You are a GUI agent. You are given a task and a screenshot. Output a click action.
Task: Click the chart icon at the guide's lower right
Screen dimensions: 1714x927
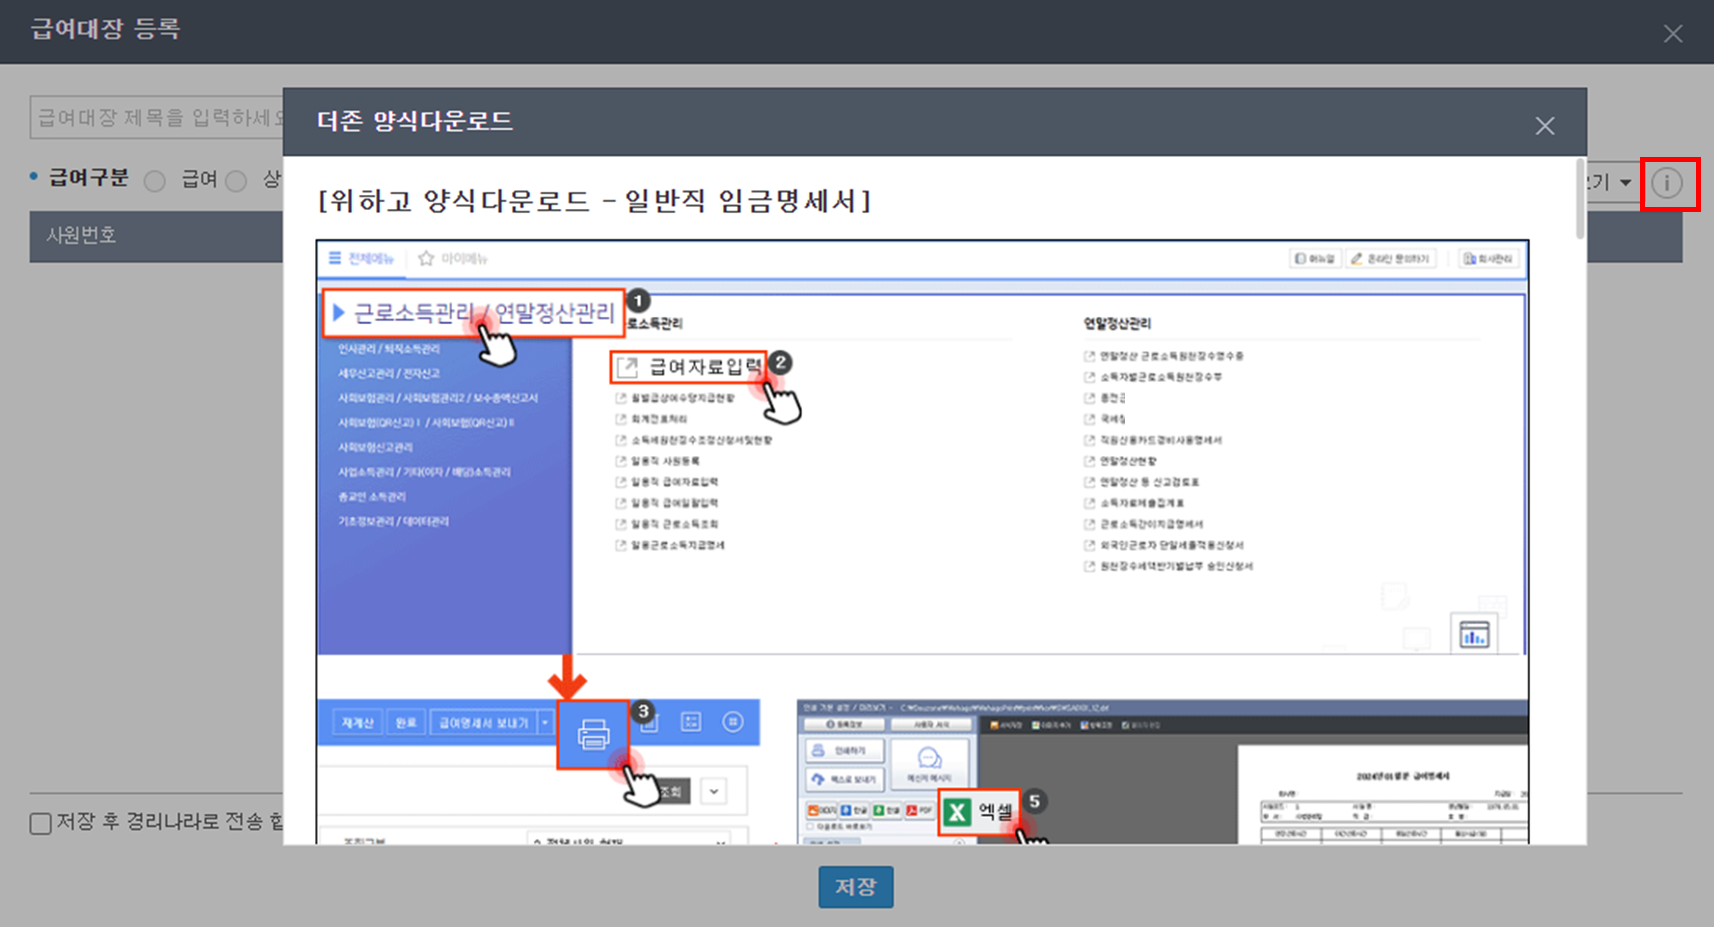(x=1474, y=635)
